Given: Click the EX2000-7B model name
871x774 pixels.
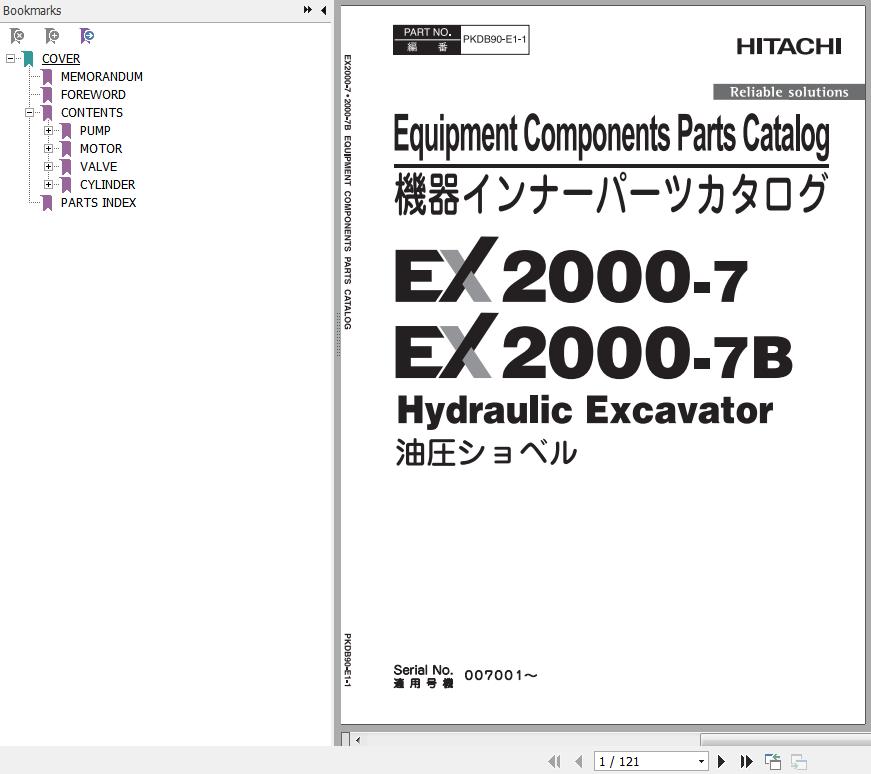Looking at the screenshot, I should (x=593, y=347).
